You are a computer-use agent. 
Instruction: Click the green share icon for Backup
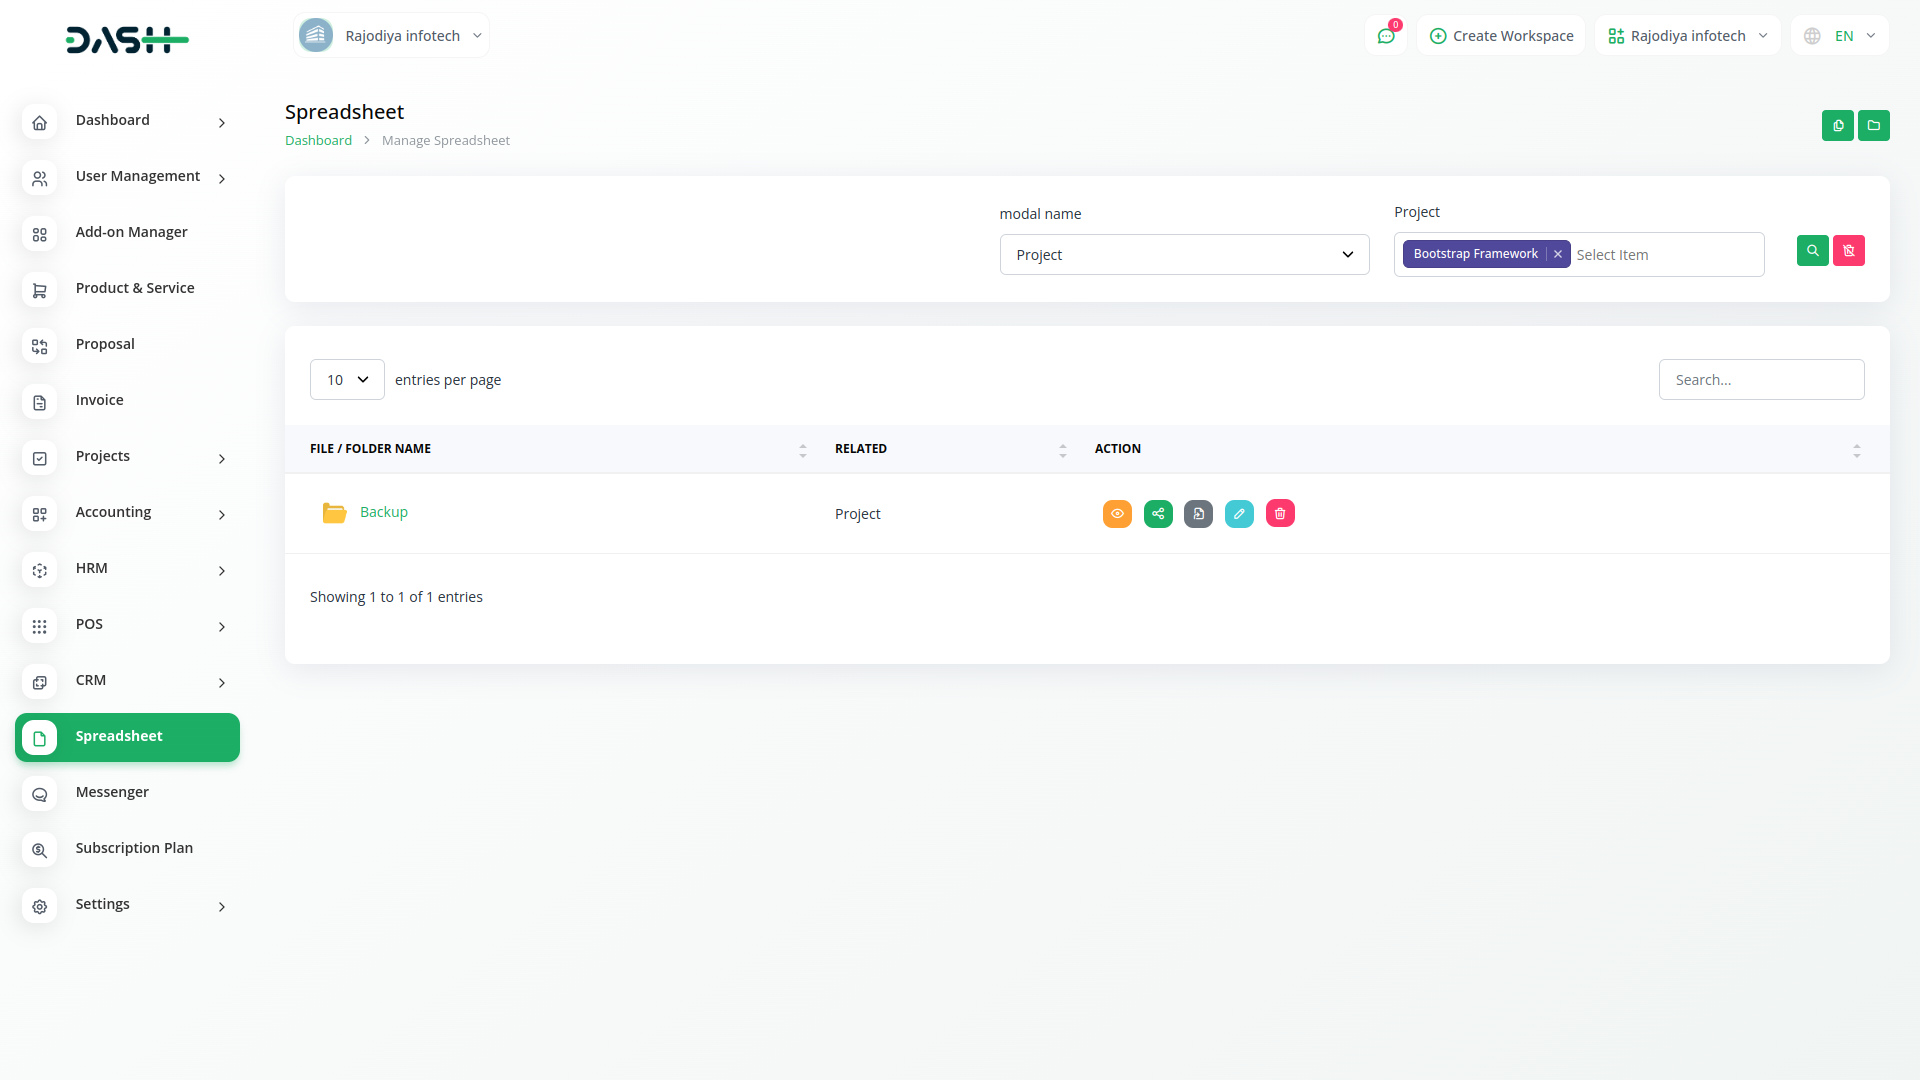point(1158,514)
